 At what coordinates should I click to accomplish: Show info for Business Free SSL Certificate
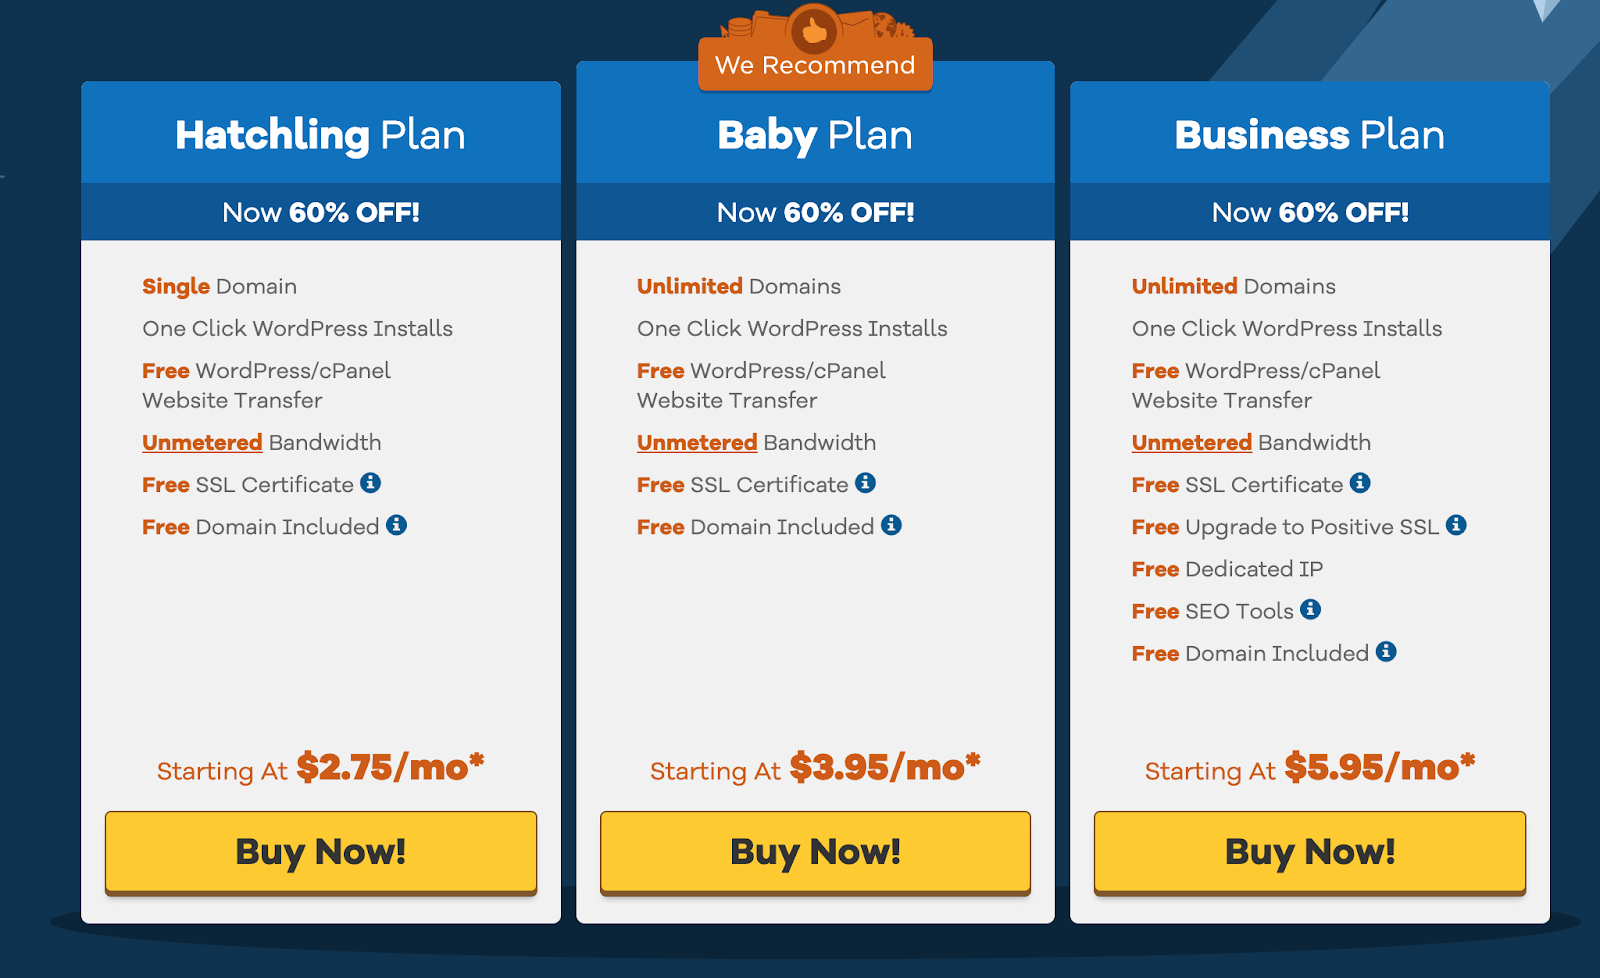tap(1360, 483)
